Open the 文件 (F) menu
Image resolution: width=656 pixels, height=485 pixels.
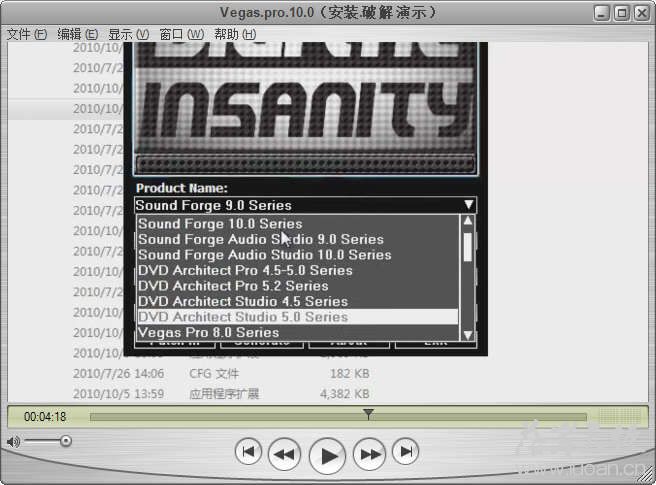coord(27,34)
